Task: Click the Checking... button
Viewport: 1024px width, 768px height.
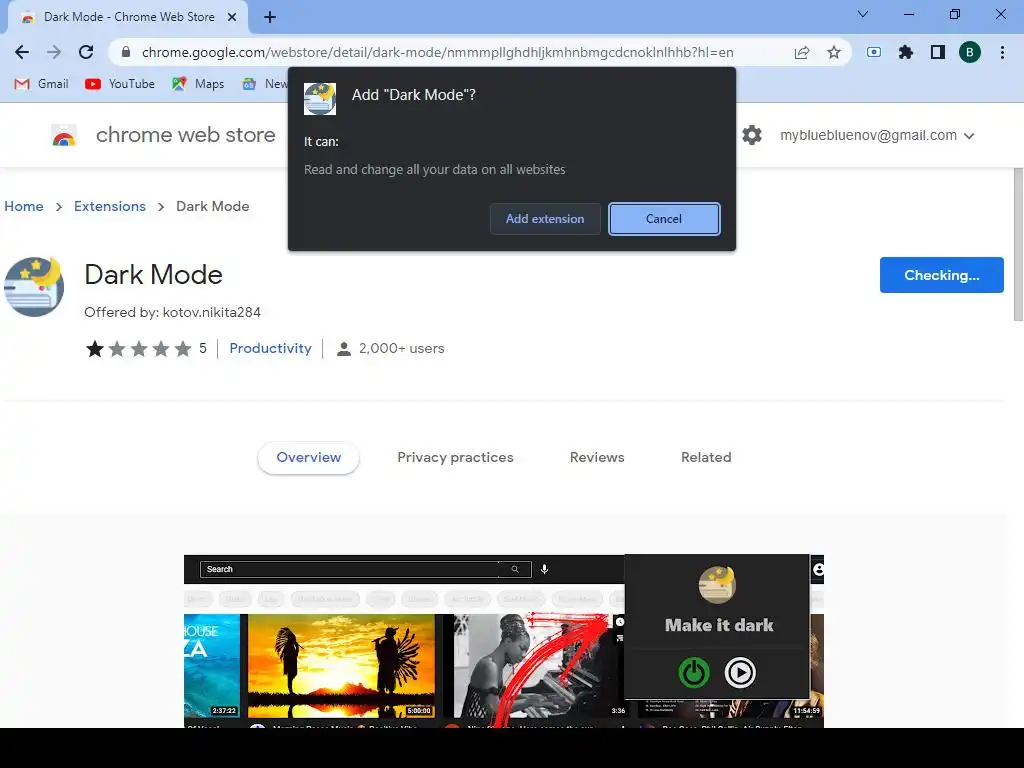Action: (x=941, y=275)
